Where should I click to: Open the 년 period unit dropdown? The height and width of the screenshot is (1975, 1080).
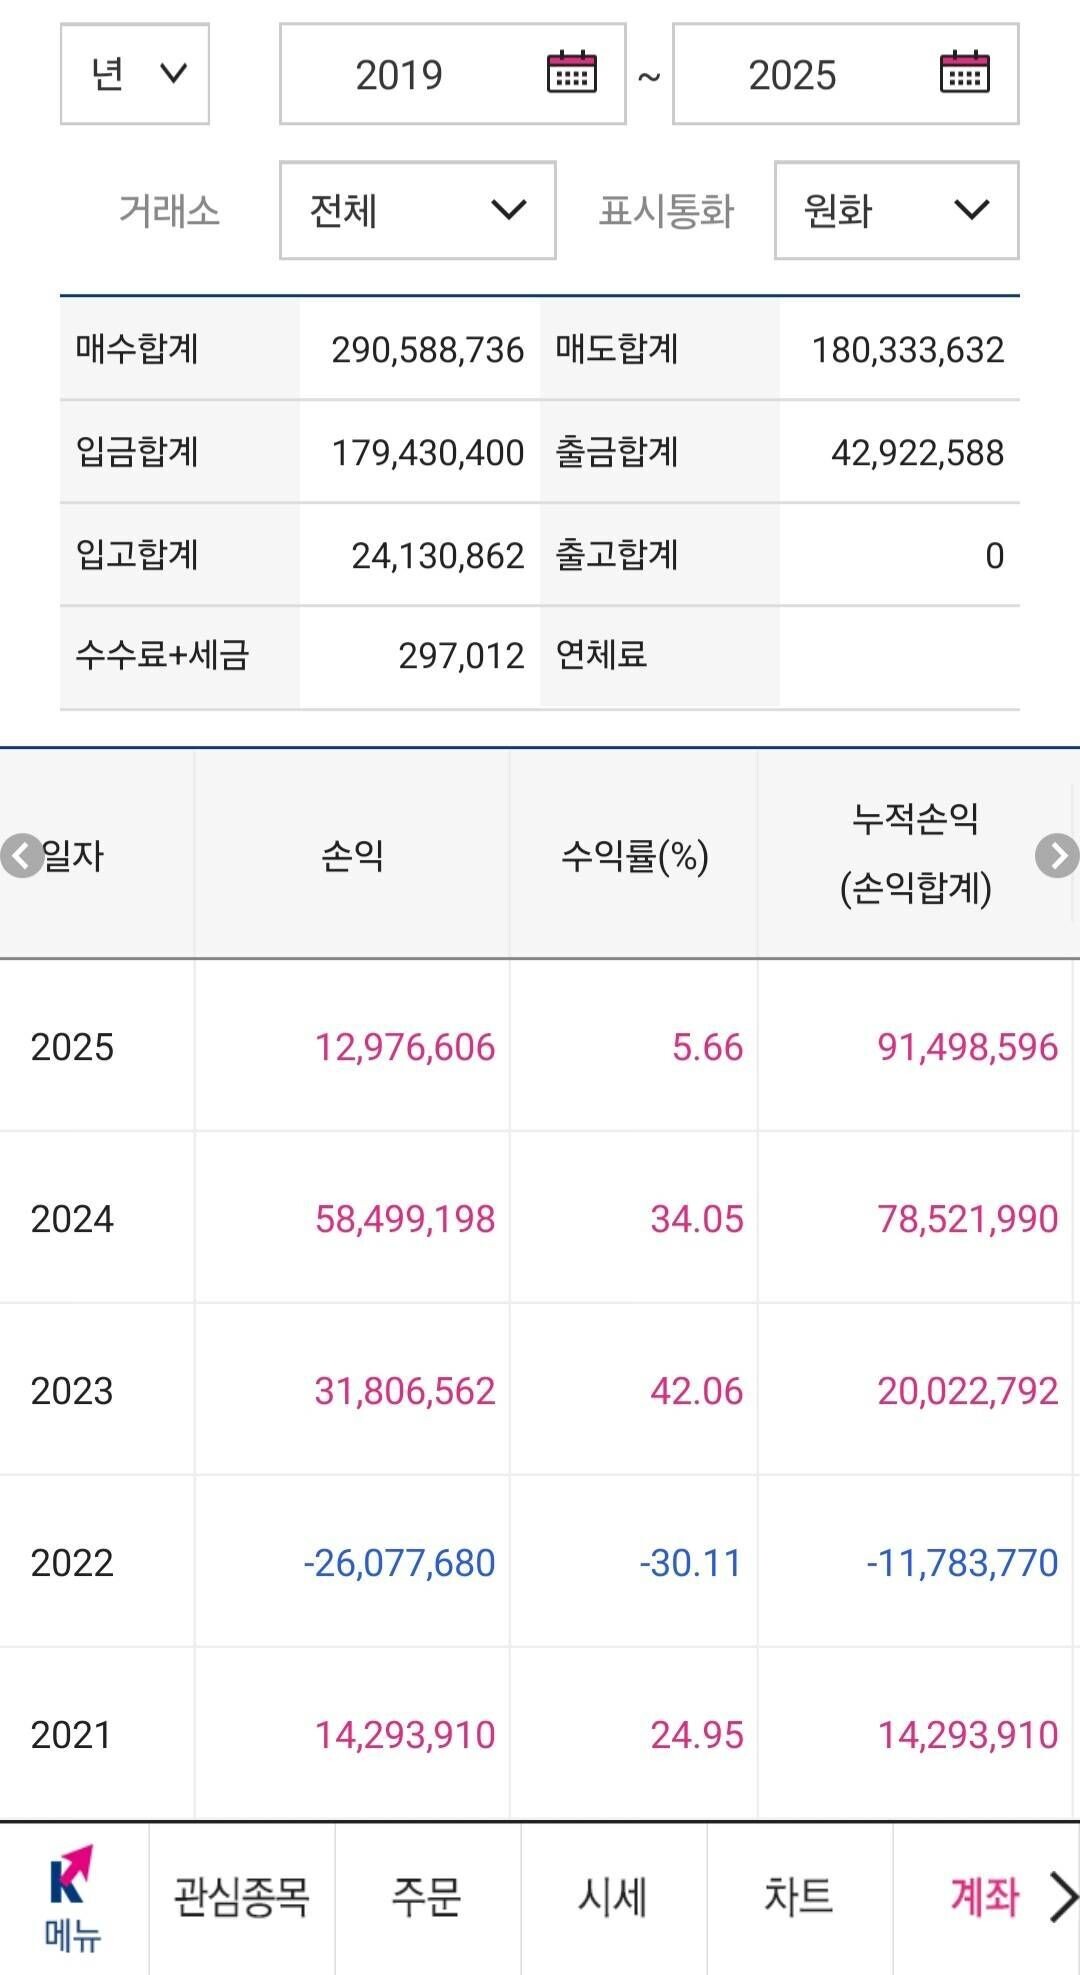coord(133,74)
